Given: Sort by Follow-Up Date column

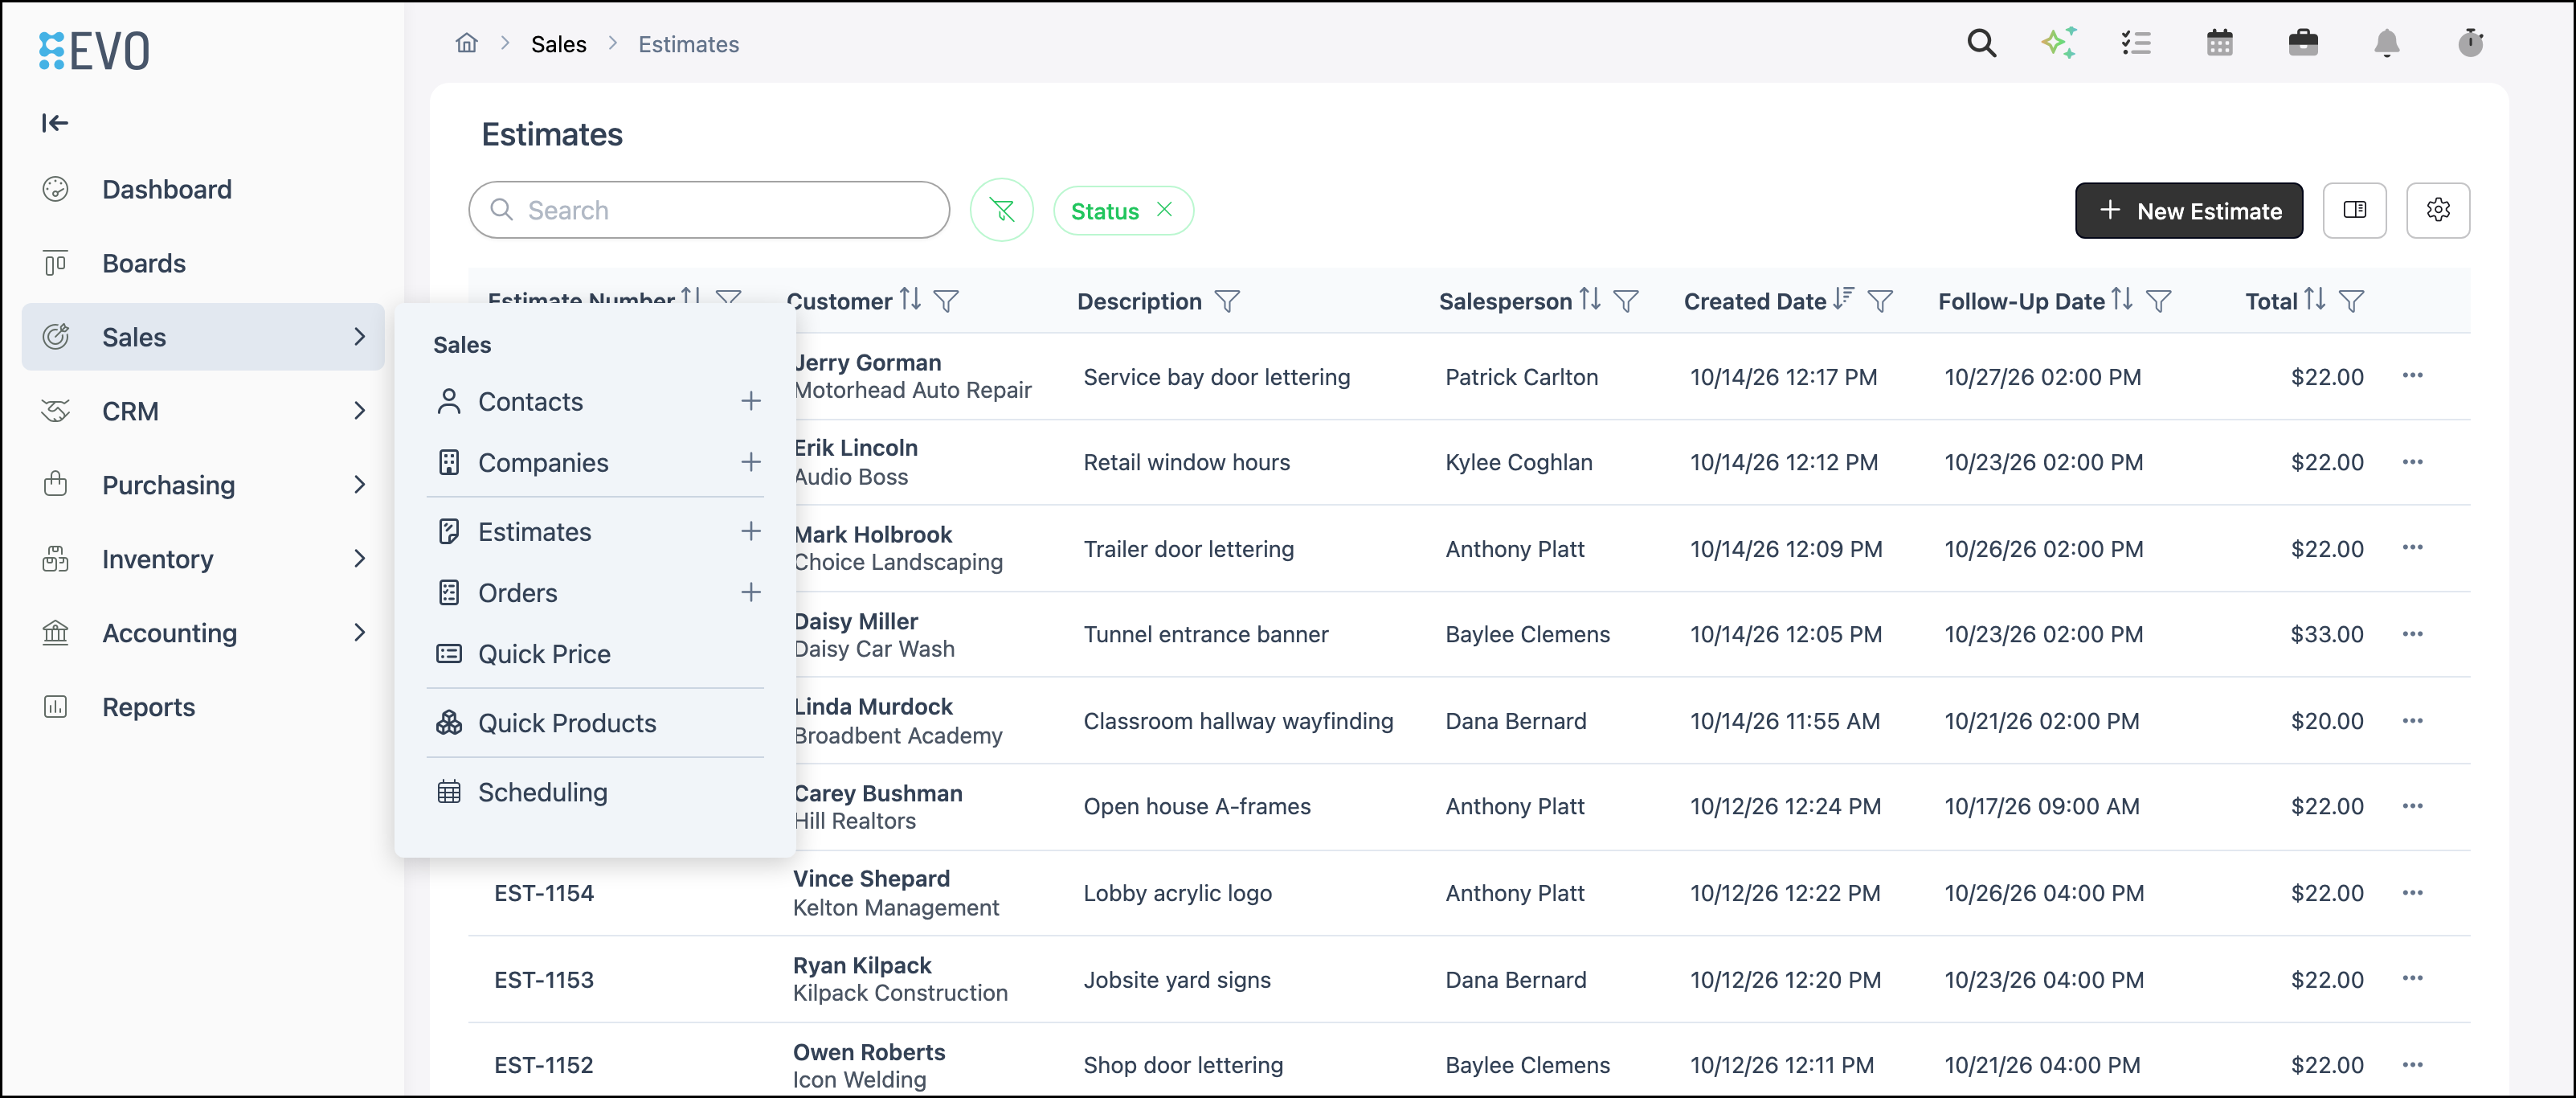Looking at the screenshot, I should pyautogui.click(x=2121, y=300).
